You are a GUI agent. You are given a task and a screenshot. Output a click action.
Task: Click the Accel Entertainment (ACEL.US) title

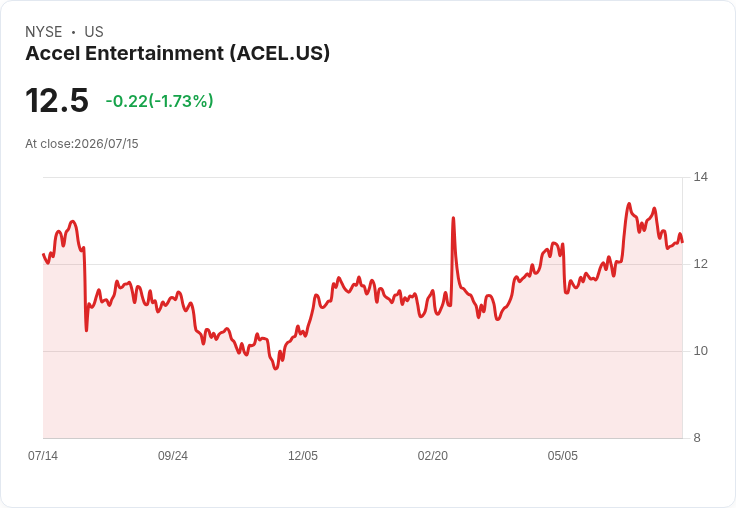177,54
